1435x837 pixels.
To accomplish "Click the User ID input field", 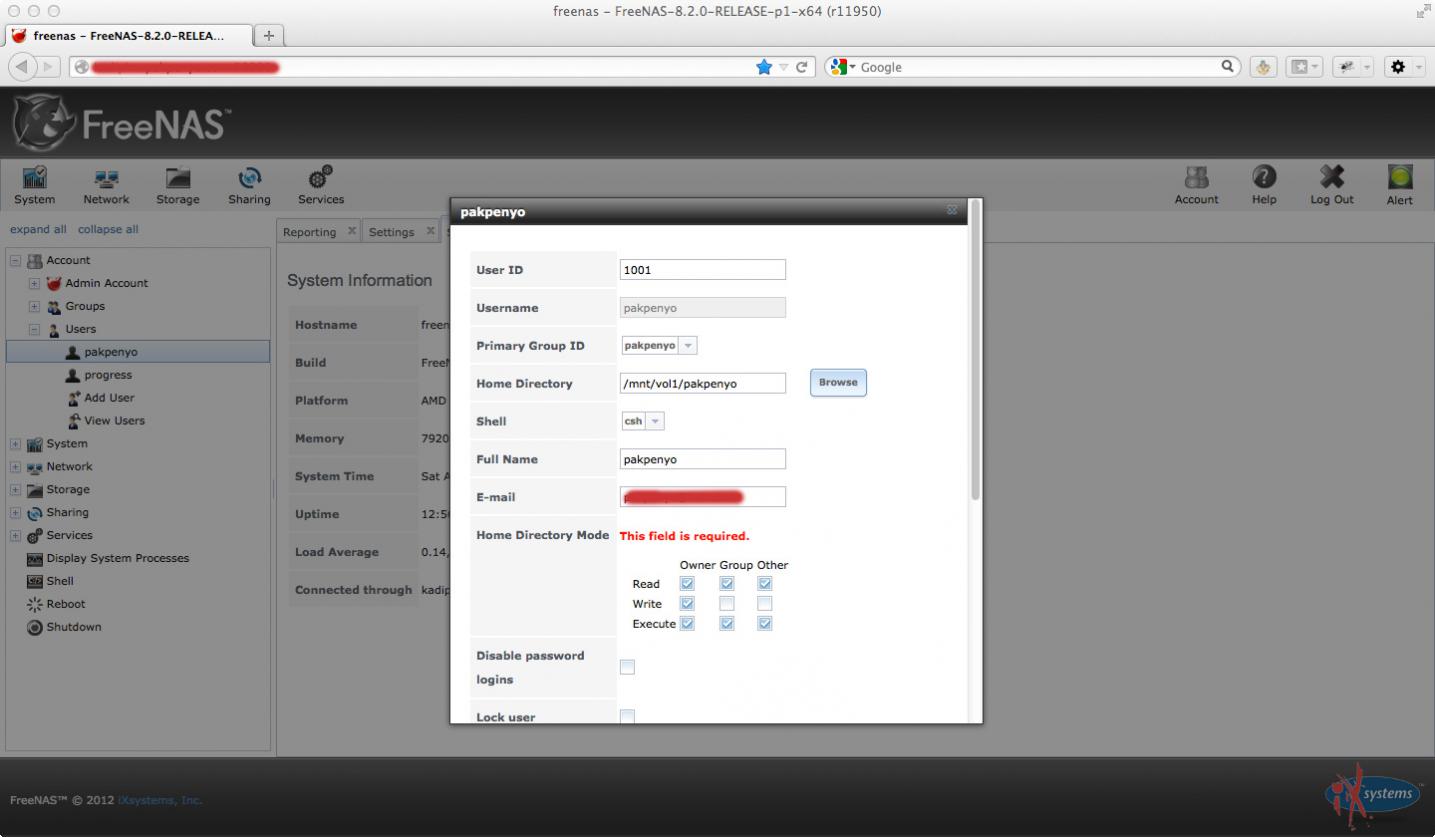I will (x=703, y=270).
